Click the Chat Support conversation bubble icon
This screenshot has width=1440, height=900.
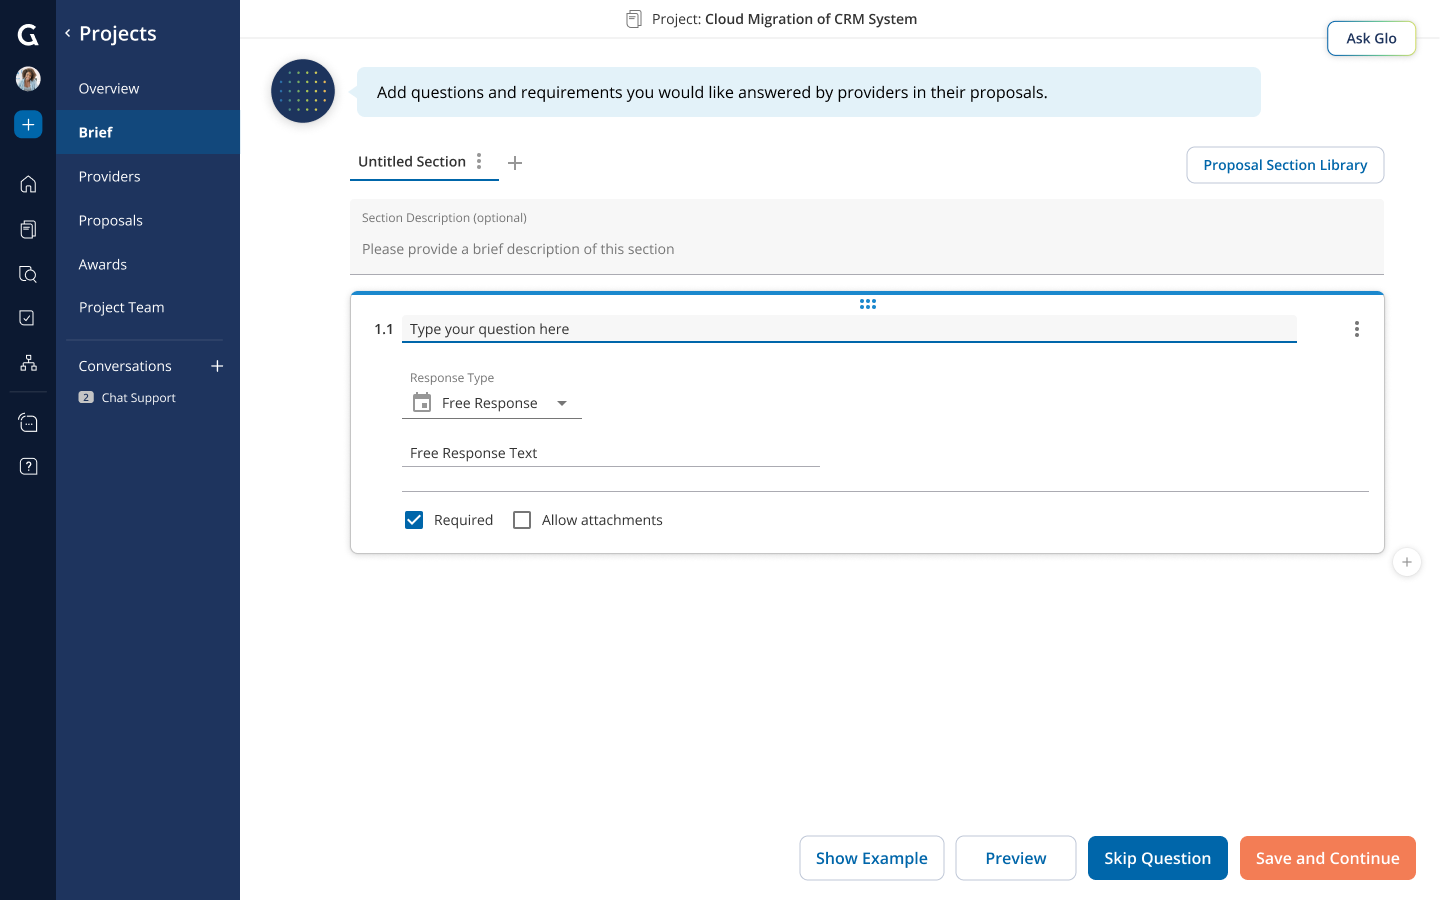[x=28, y=421]
